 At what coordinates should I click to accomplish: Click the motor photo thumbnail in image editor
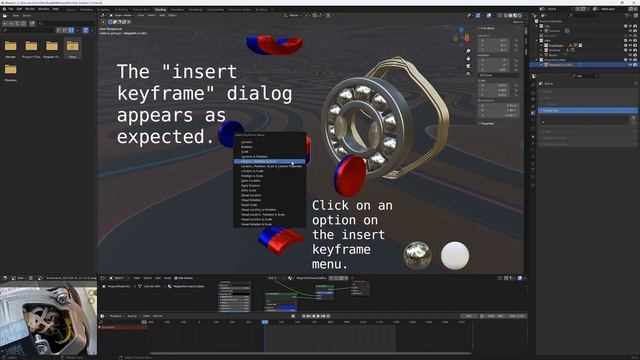48,318
